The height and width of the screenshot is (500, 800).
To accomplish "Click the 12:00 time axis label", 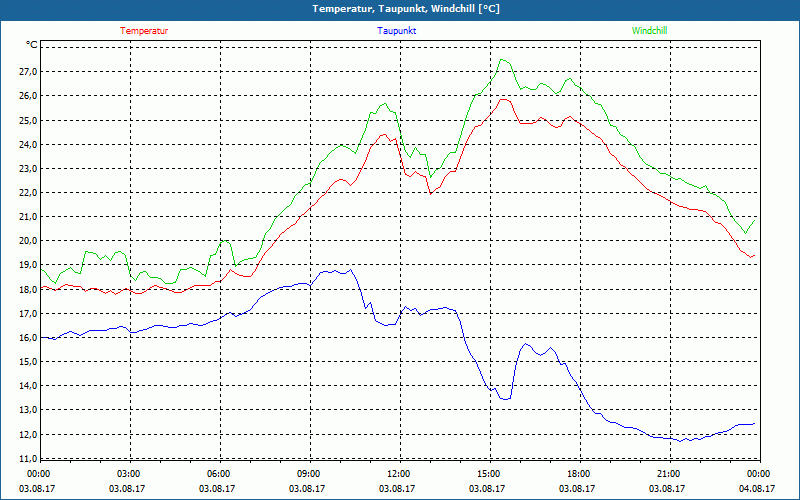I will point(398,474).
